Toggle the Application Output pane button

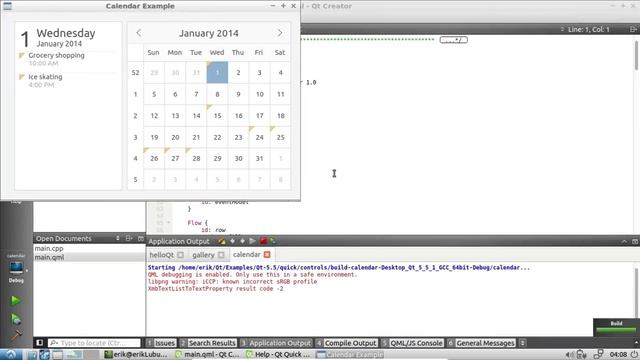(x=276, y=343)
